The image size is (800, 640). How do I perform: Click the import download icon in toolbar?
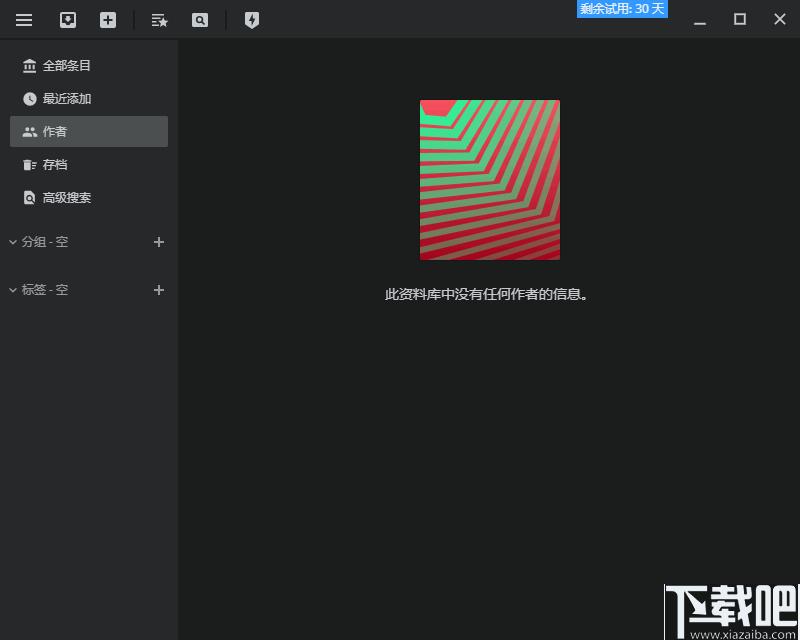tap(68, 20)
